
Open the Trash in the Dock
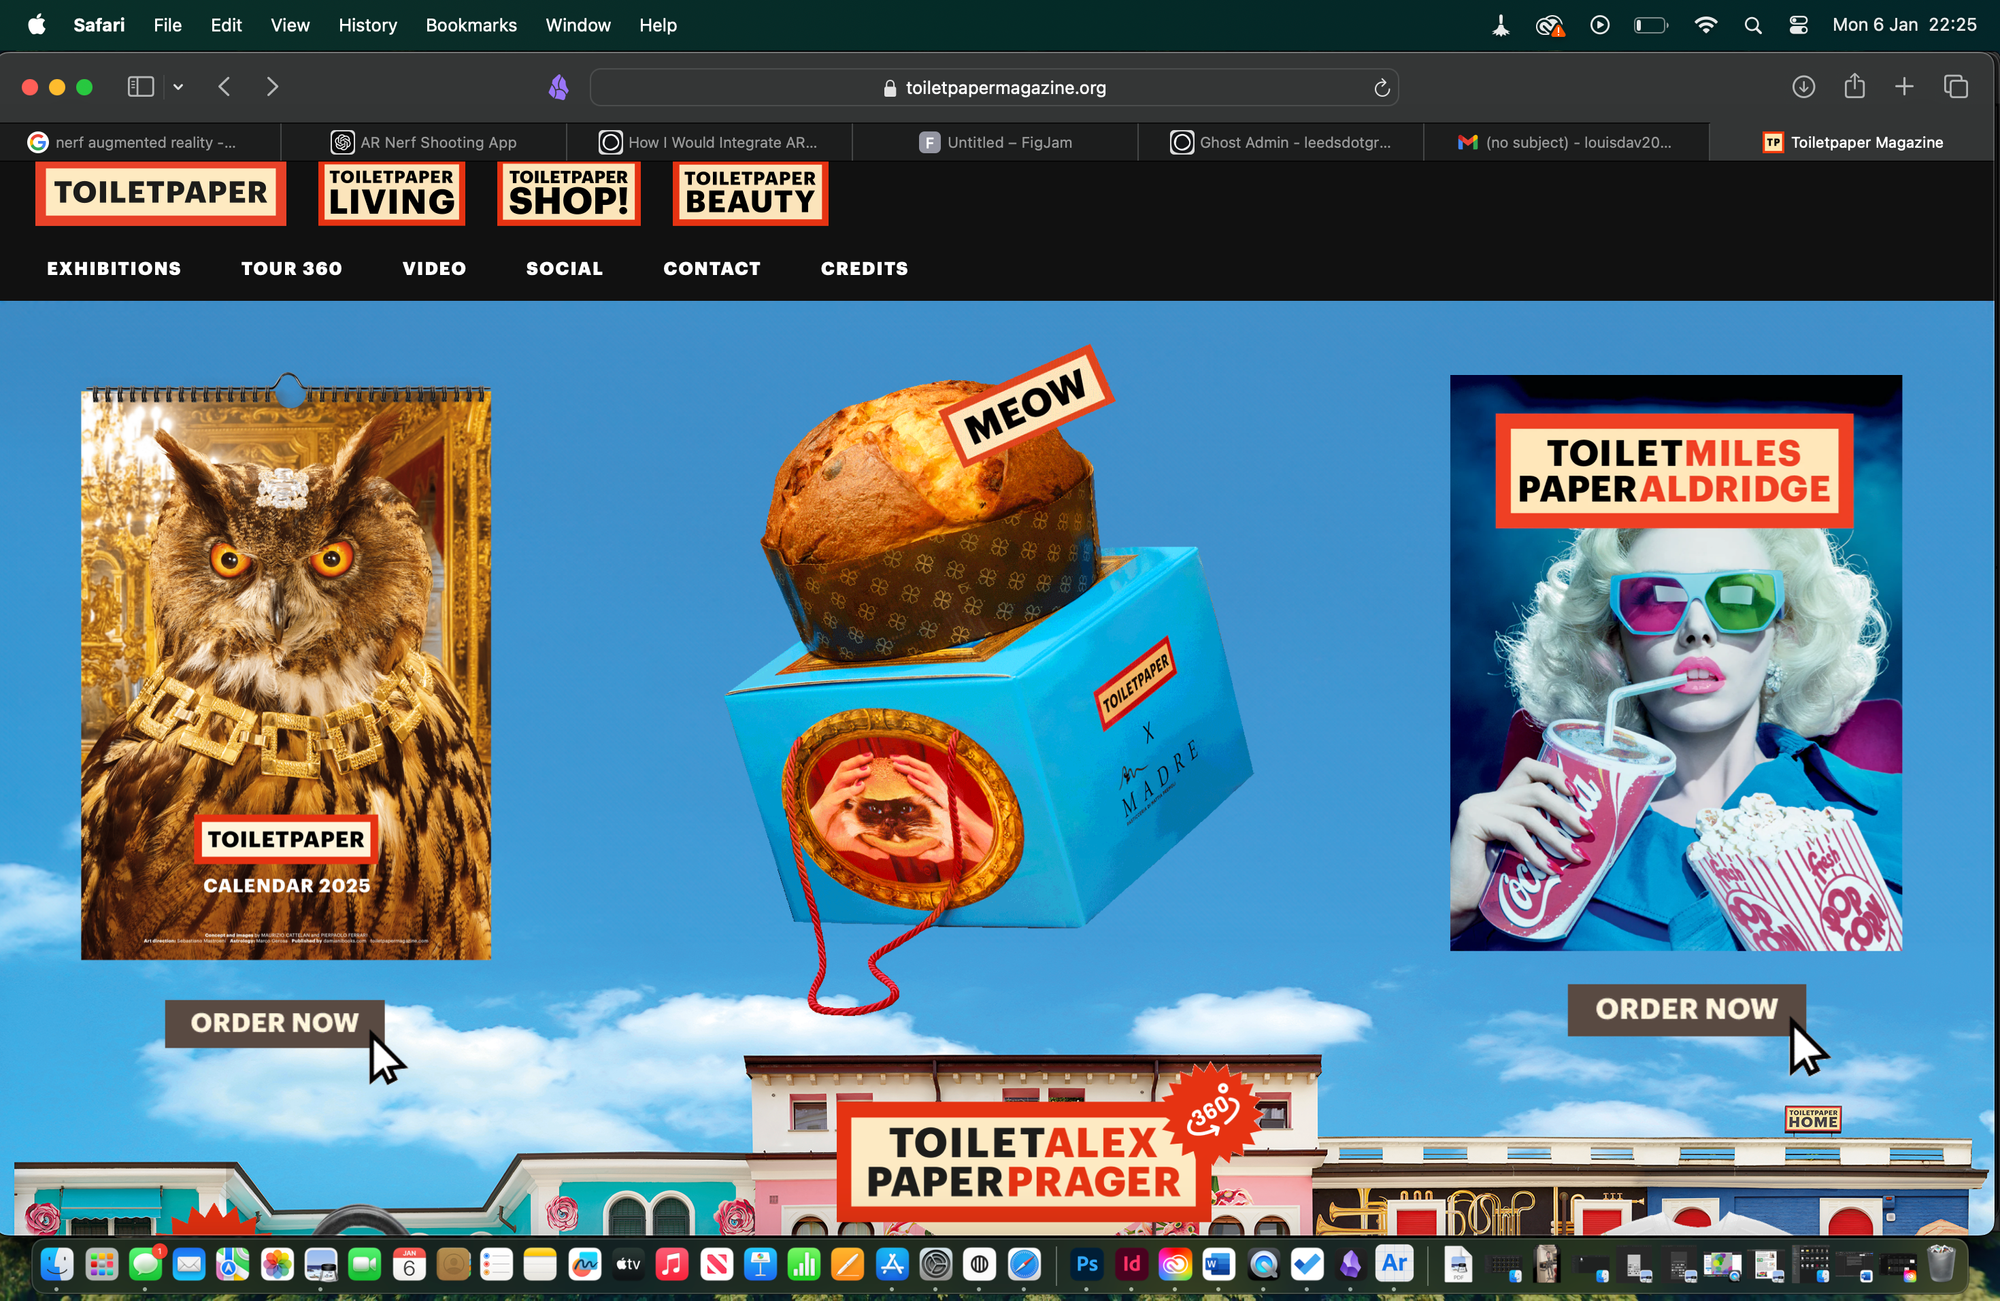click(x=1941, y=1265)
